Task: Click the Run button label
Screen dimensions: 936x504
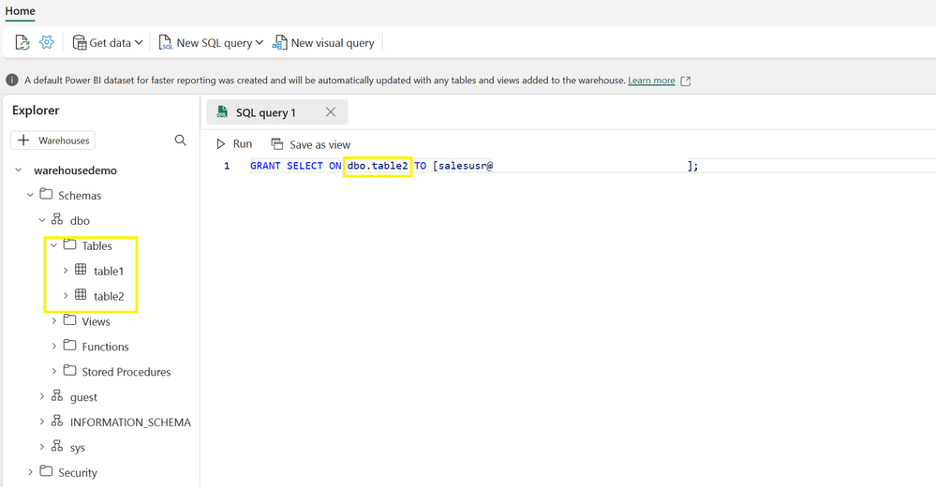Action: [x=242, y=144]
